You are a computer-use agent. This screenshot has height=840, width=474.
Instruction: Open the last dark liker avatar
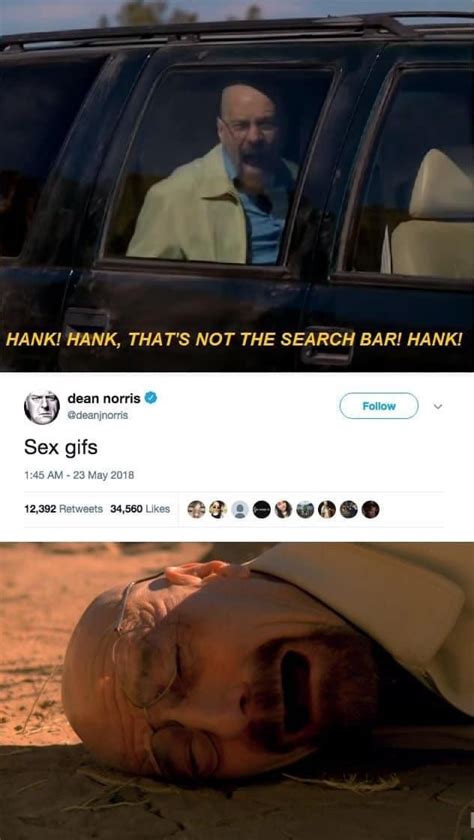click(370, 509)
